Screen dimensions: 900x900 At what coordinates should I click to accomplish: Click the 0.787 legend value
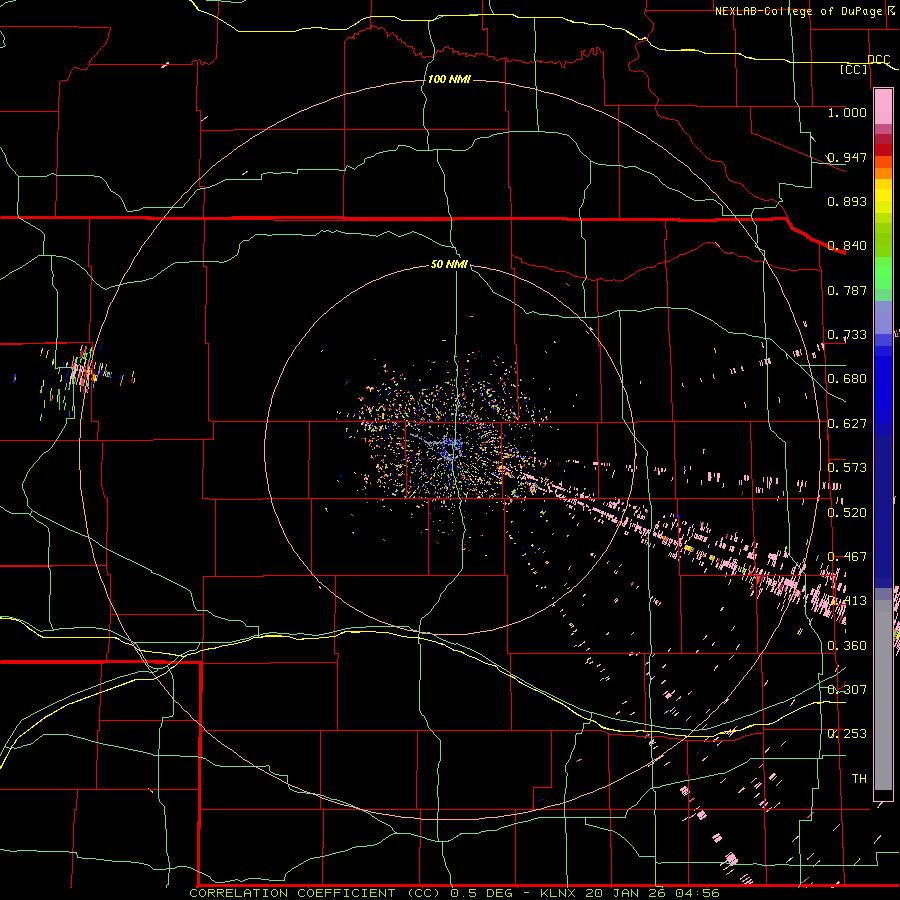point(847,290)
